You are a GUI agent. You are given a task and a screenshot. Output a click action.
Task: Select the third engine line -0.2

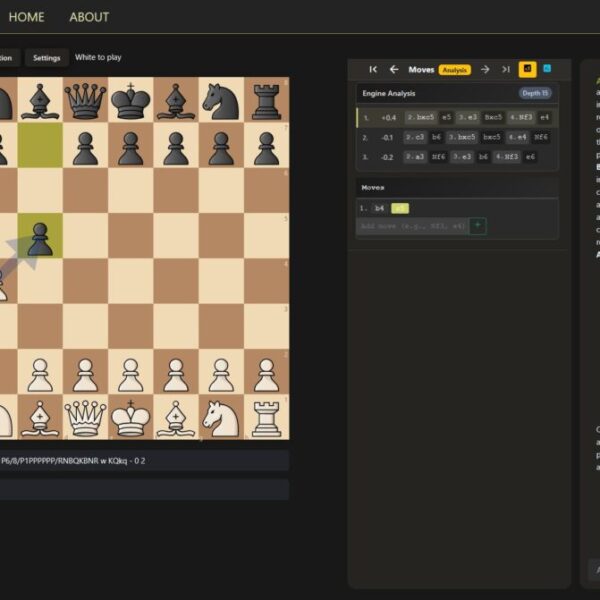(x=387, y=157)
